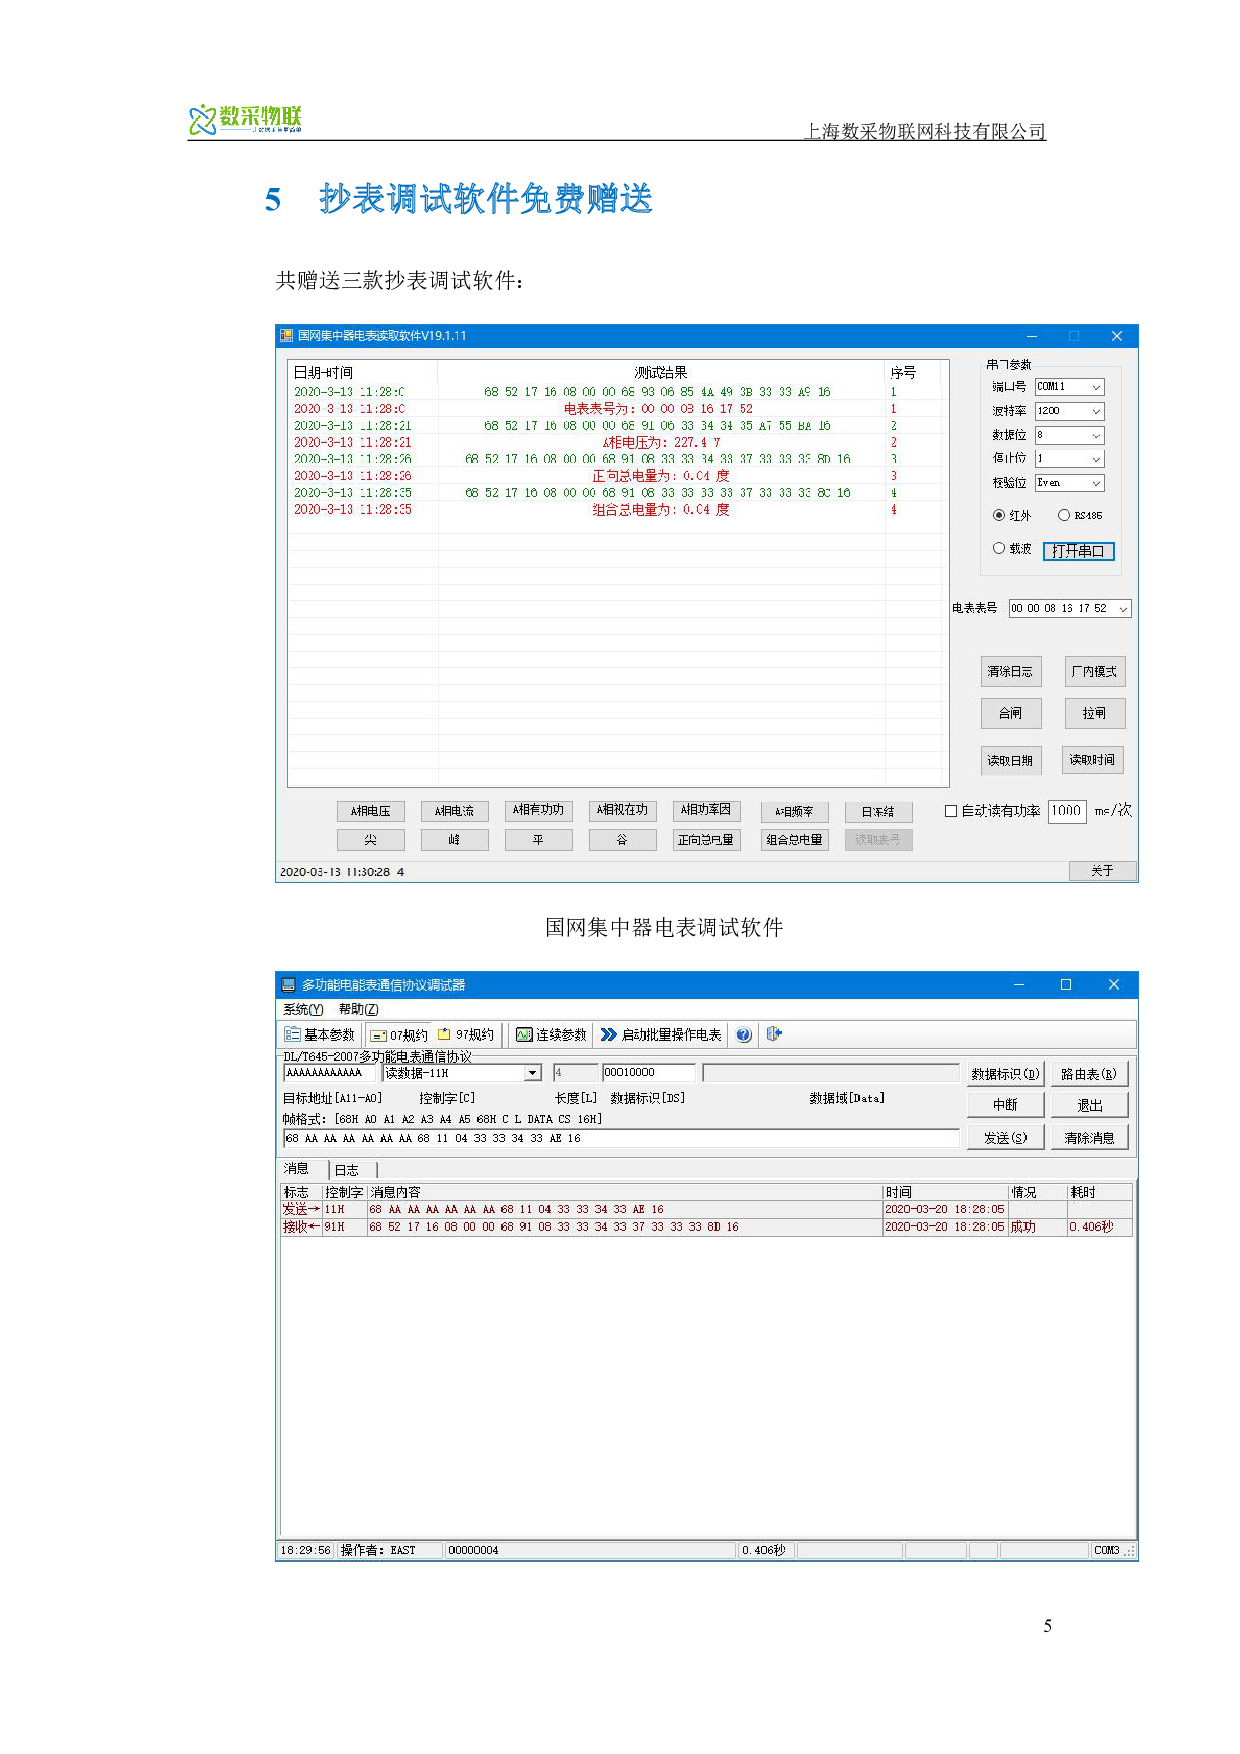The width and height of the screenshot is (1240, 1754).
Task: Select the 97规约 protocol toolbar item
Action: pyautogui.click(x=466, y=1034)
